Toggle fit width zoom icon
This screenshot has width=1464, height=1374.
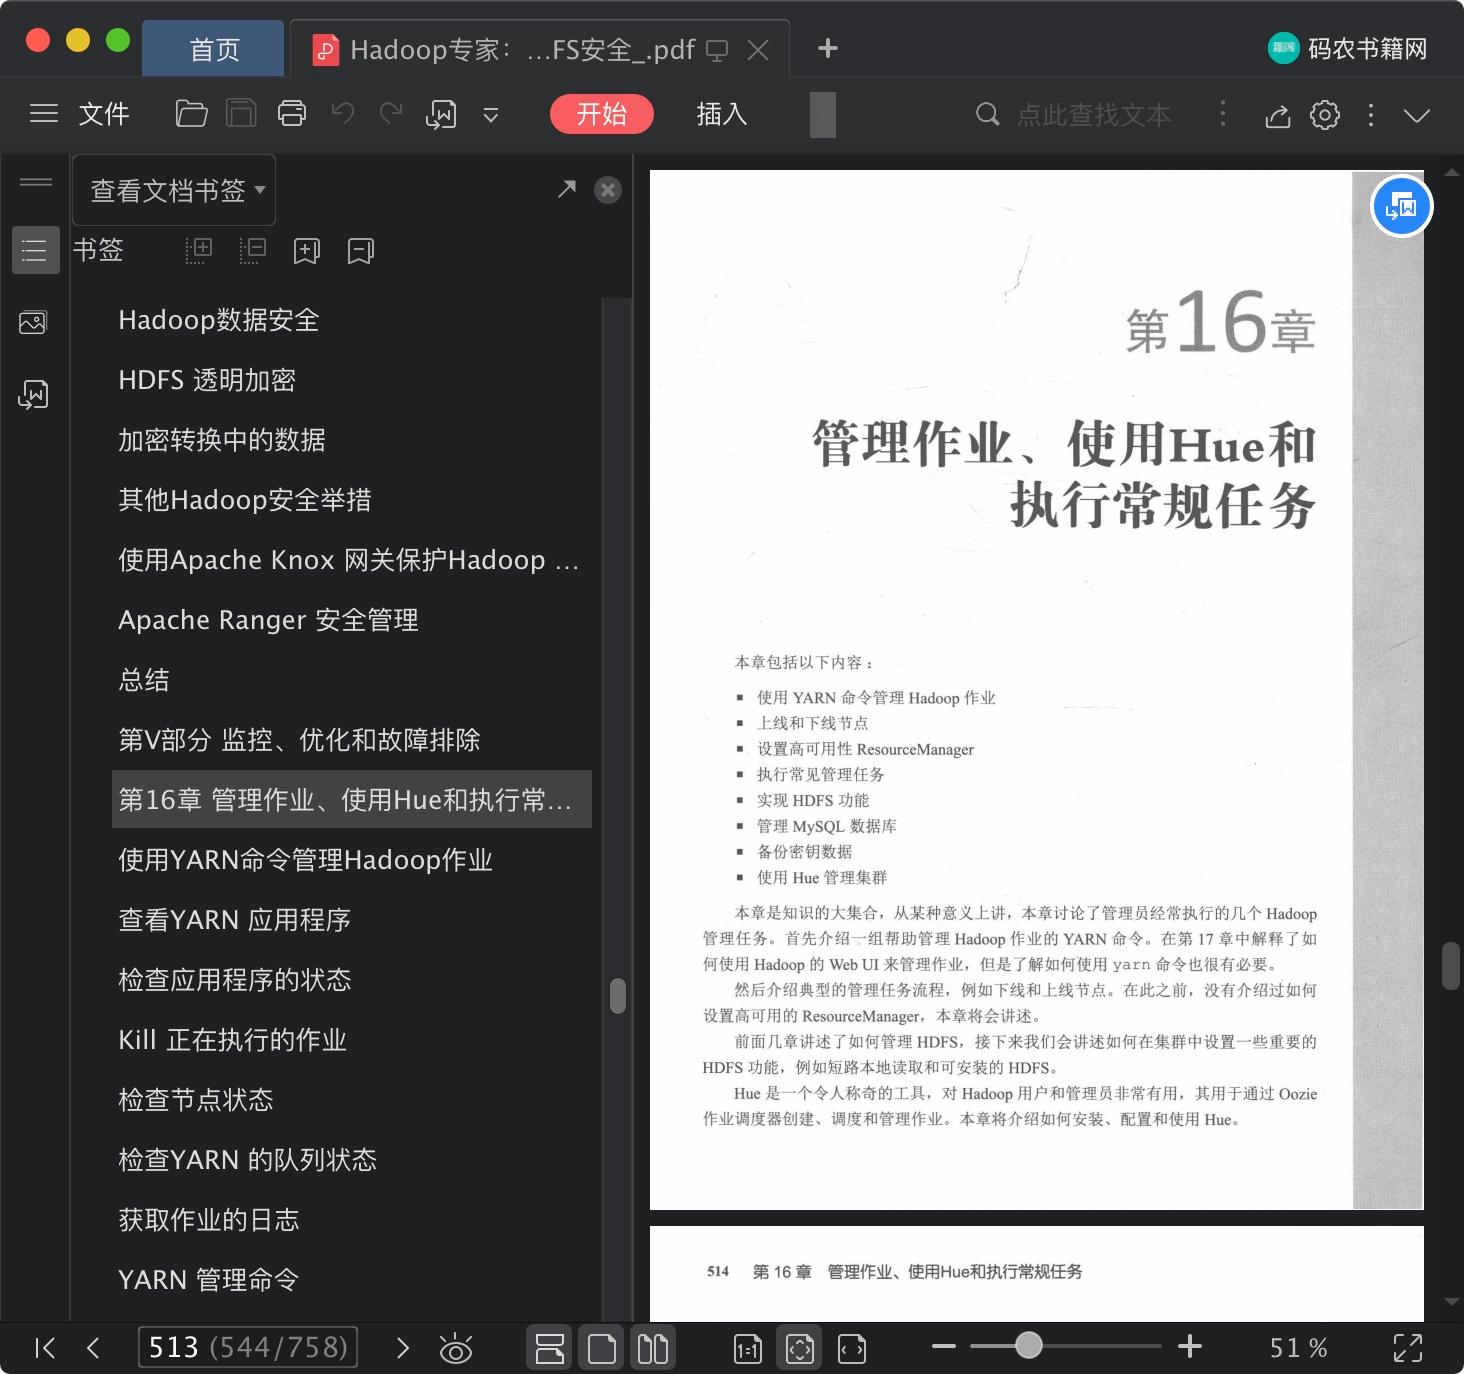852,1349
